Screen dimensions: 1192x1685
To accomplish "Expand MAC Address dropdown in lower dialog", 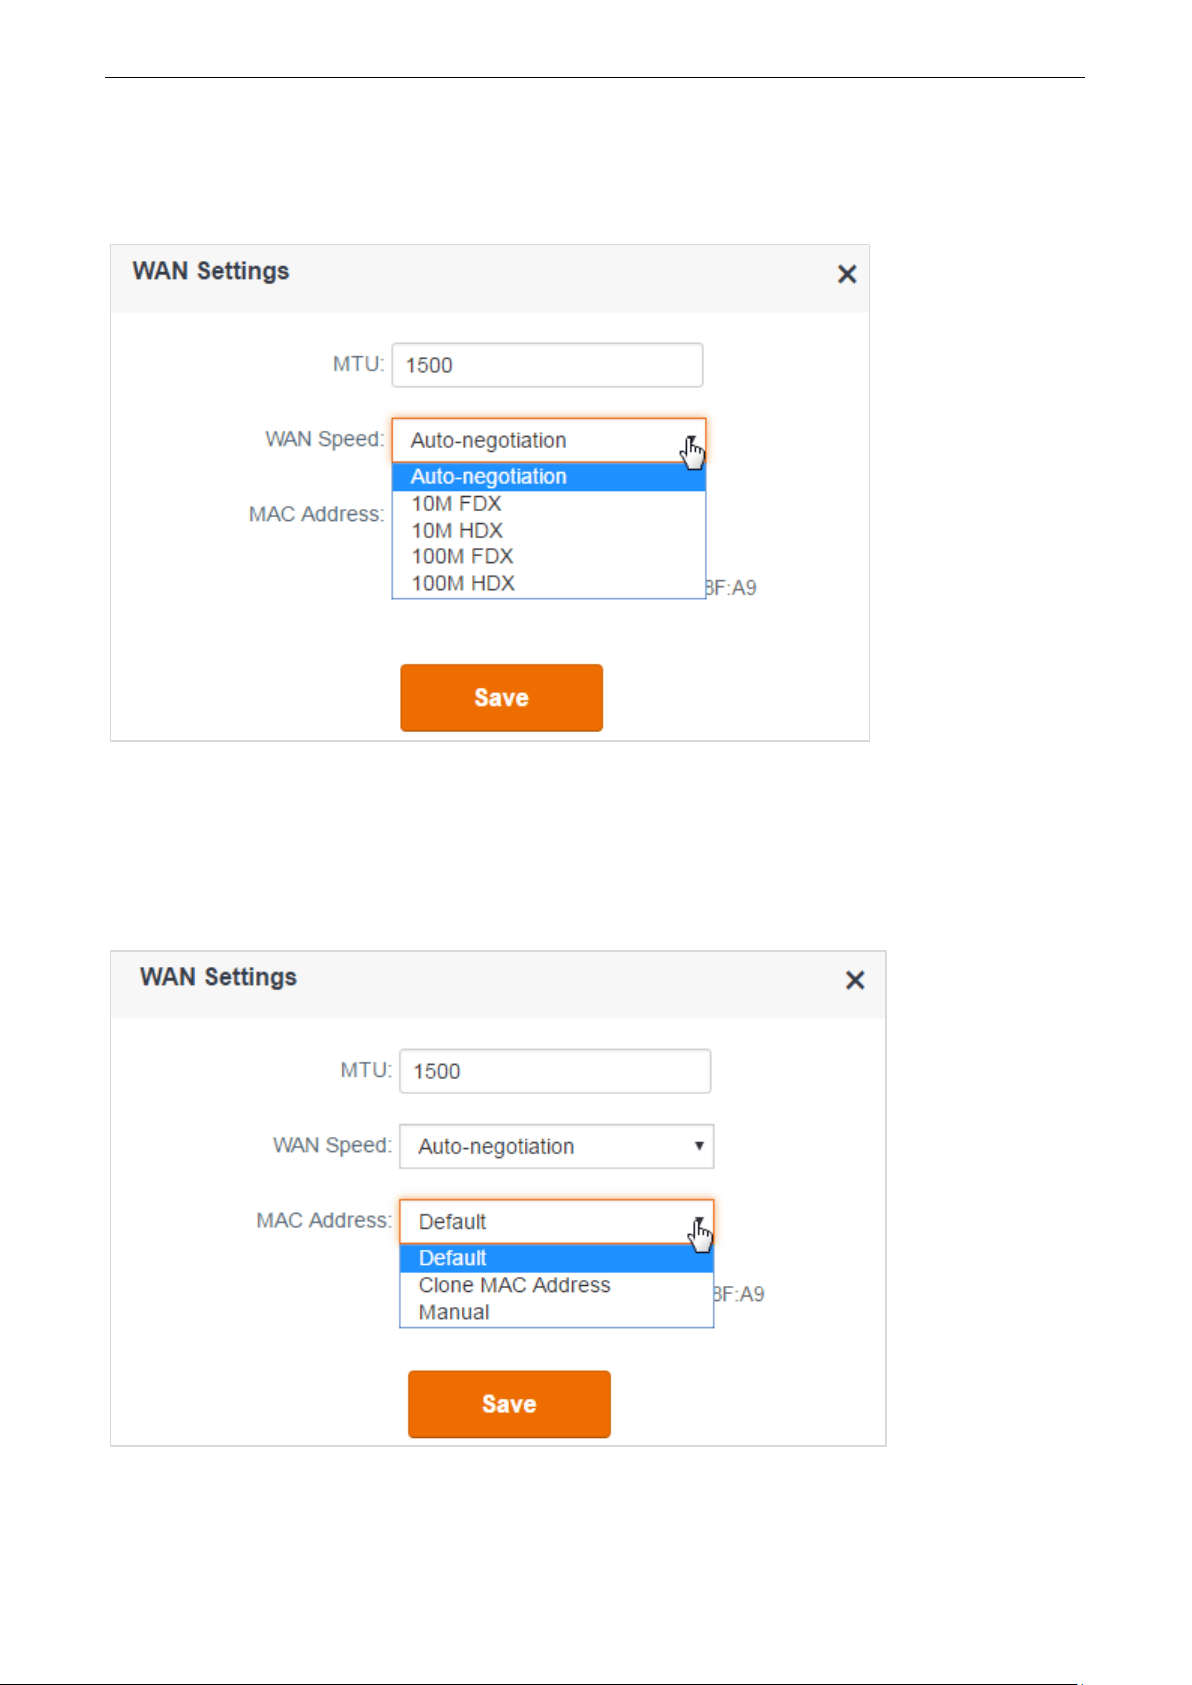I will pos(557,1222).
